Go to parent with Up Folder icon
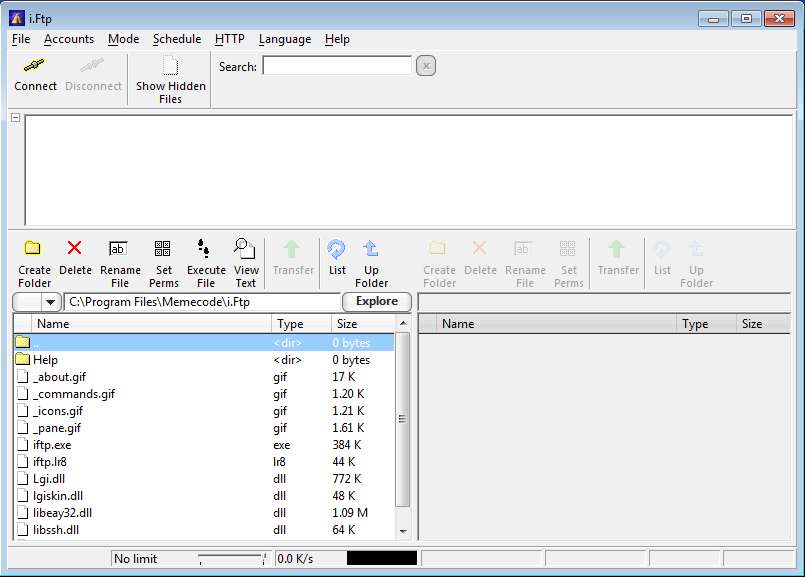Viewport: 805px width, 577px height. click(371, 249)
